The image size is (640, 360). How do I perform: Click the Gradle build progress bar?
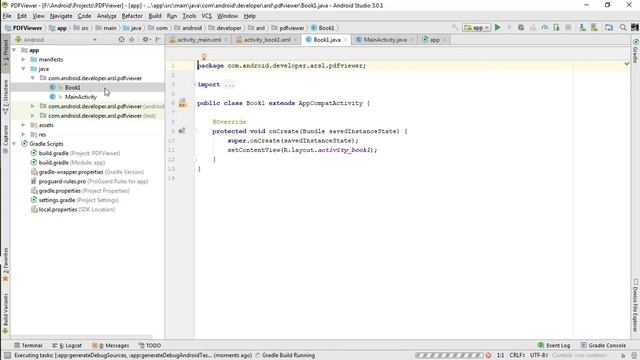(449, 356)
